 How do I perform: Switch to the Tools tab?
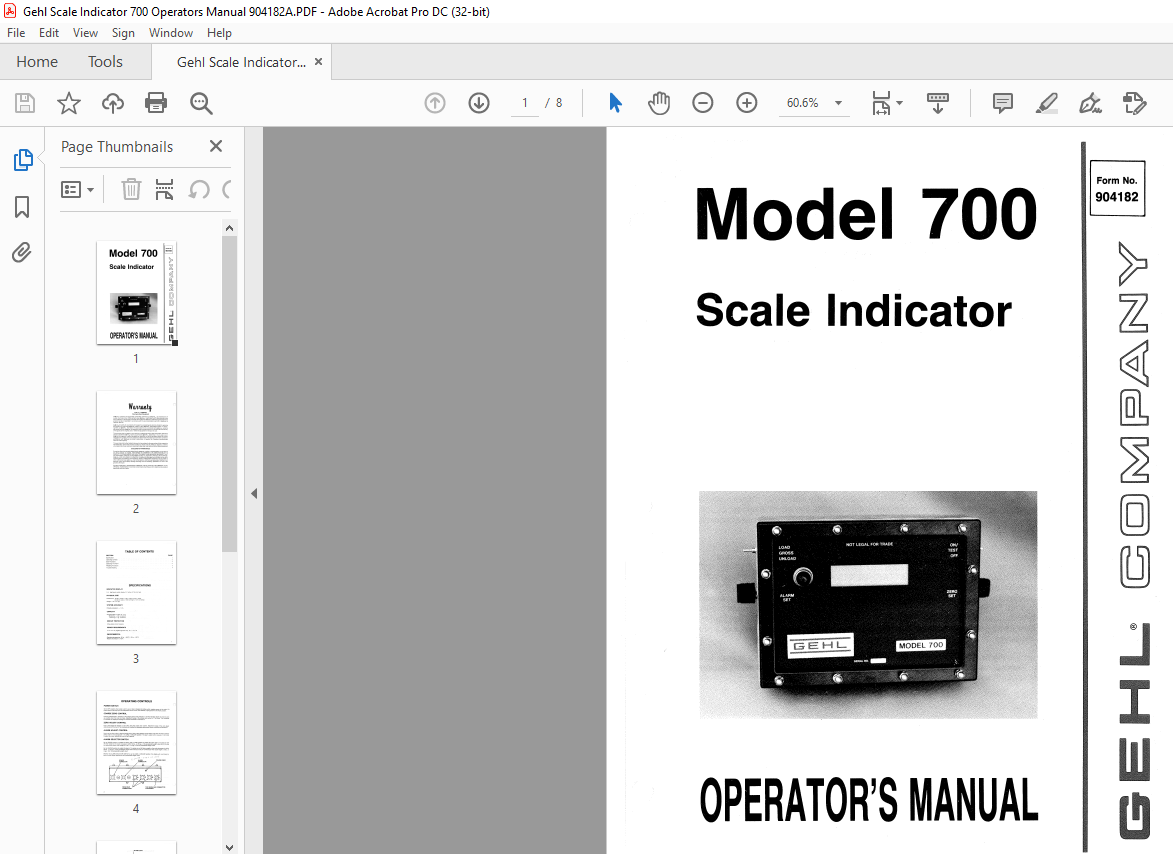point(105,62)
